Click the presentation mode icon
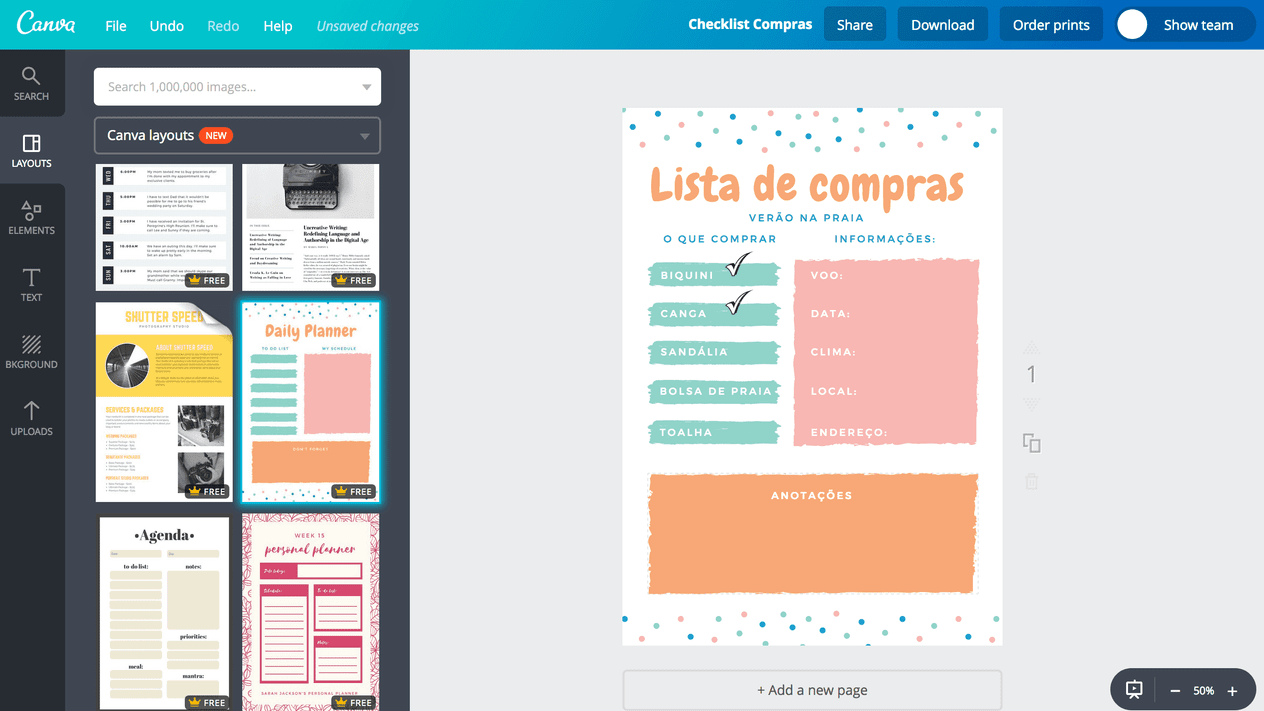This screenshot has width=1264, height=711. [1134, 690]
